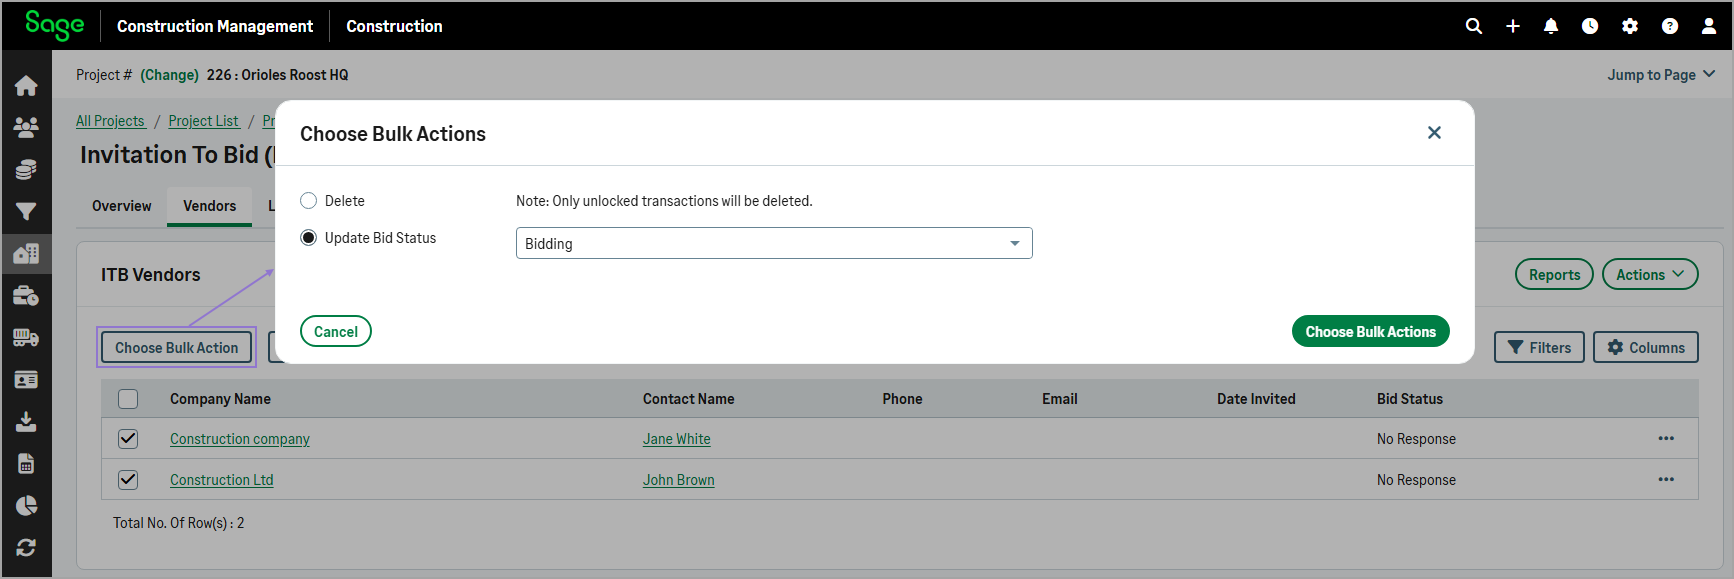The image size is (1734, 579).
Task: Uncheck the Construction Ltd row checkbox
Action: point(128,480)
